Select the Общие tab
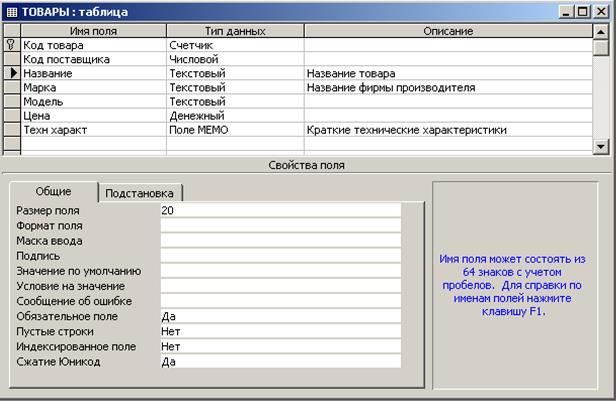Viewport: 616px width, 401px height. 53,191
